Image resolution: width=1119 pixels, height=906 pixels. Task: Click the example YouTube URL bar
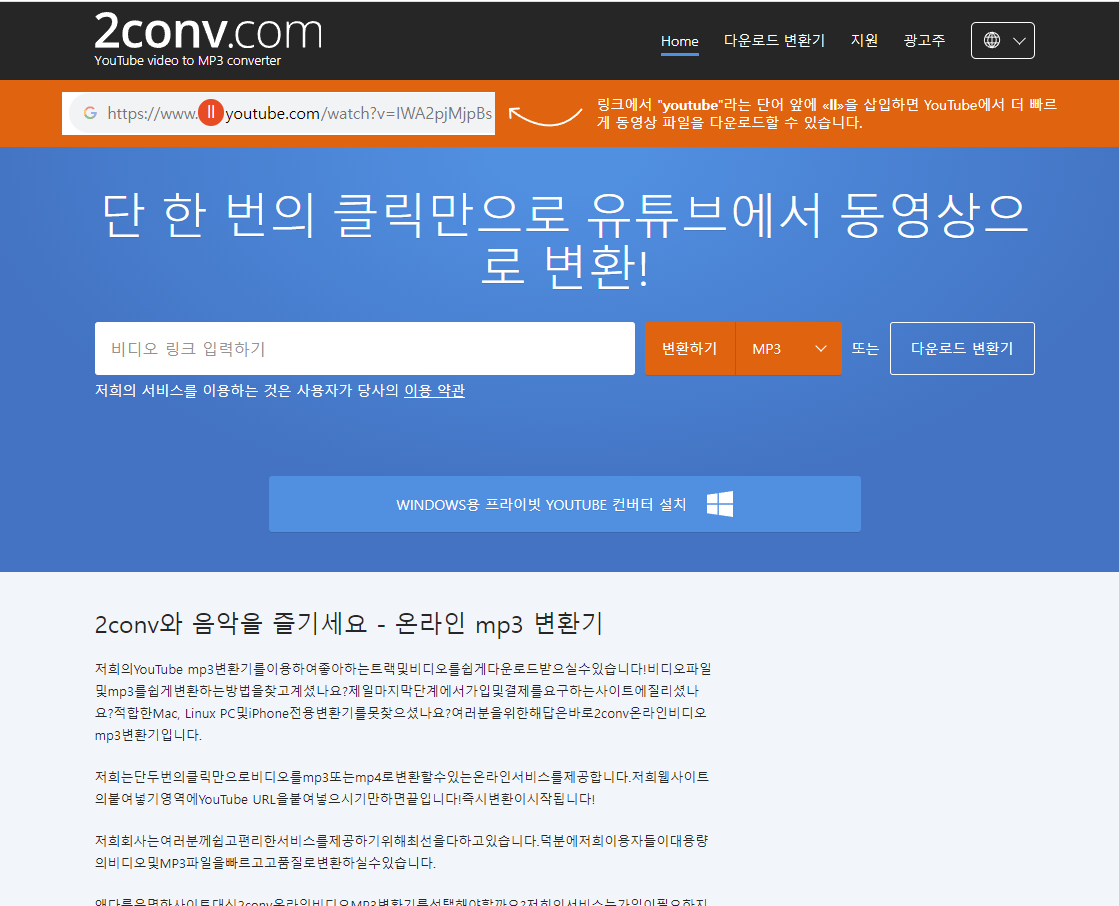[x=278, y=113]
